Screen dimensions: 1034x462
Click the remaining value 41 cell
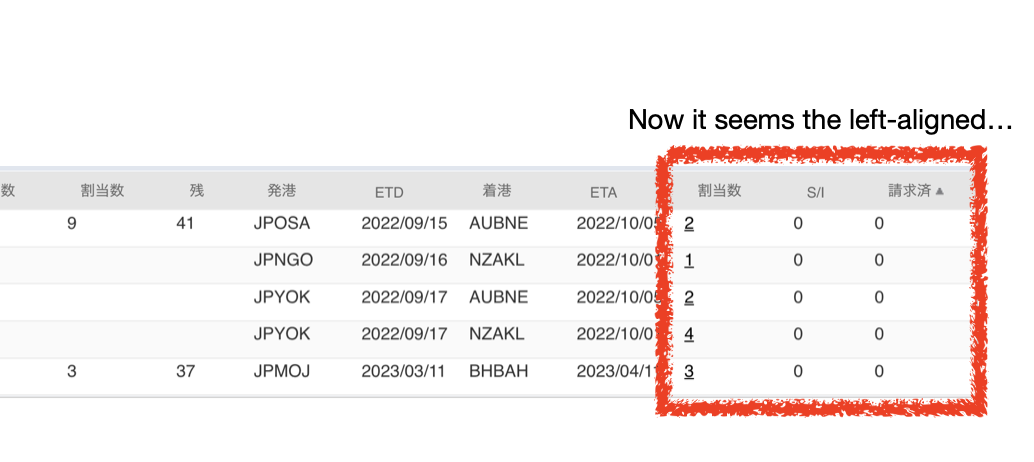[185, 223]
